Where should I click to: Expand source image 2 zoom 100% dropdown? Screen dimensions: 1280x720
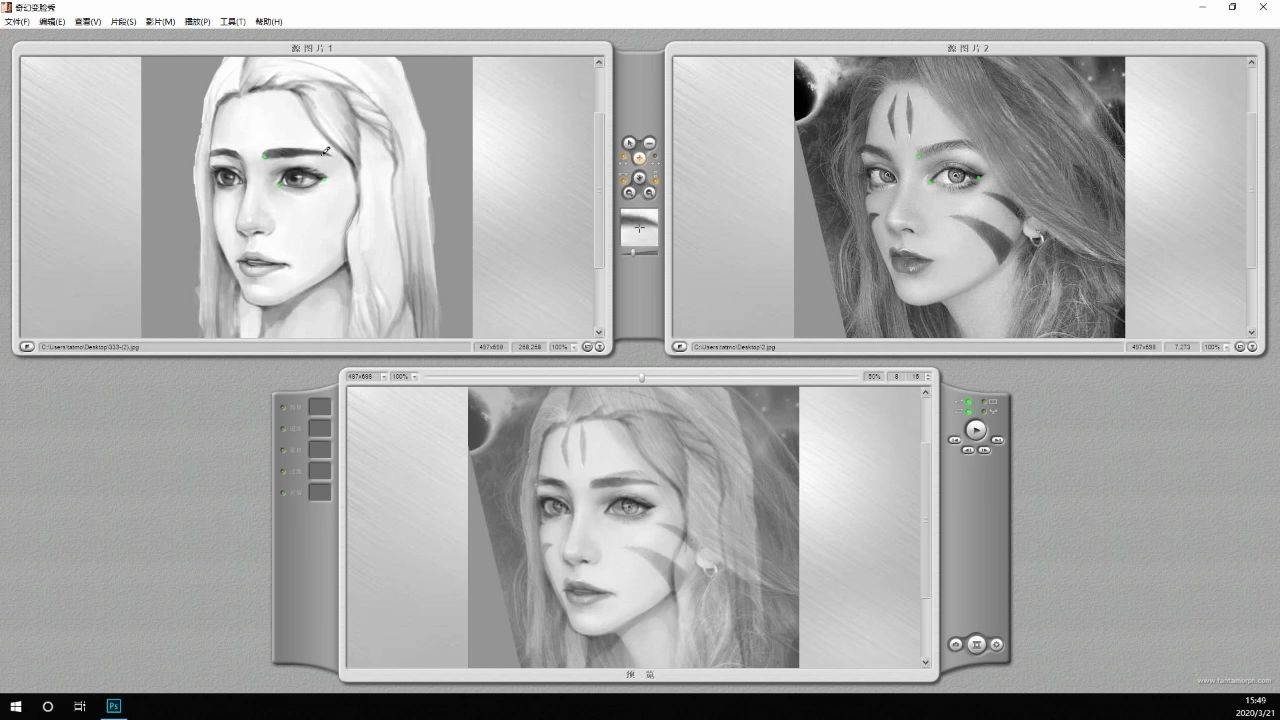pyautogui.click(x=1226, y=347)
